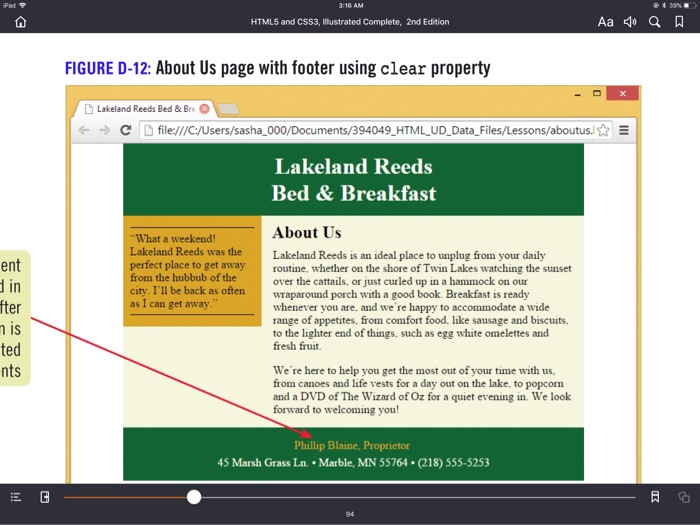Click the file URL address bar

pos(375,130)
